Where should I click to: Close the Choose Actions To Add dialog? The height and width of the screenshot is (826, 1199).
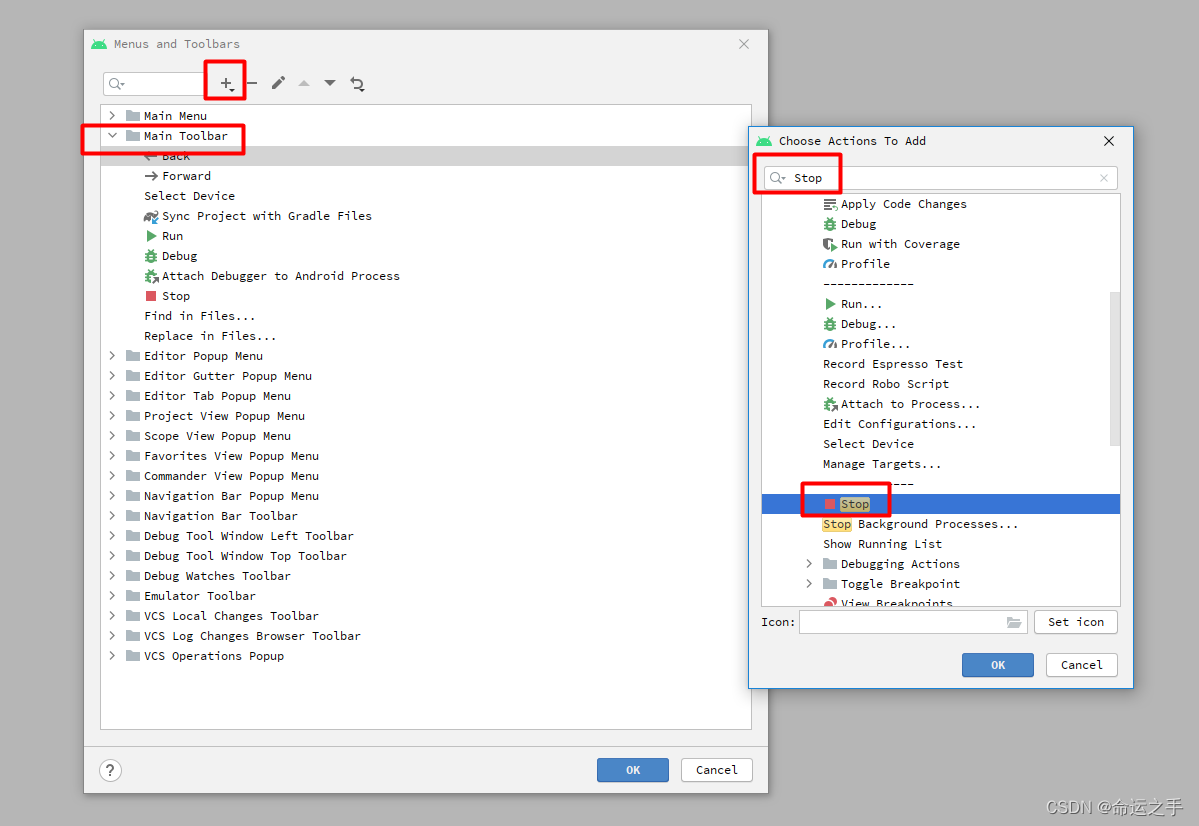click(1109, 141)
